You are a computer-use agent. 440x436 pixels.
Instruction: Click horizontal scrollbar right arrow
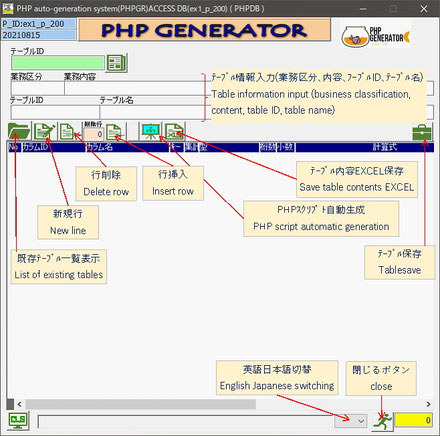tap(428, 404)
